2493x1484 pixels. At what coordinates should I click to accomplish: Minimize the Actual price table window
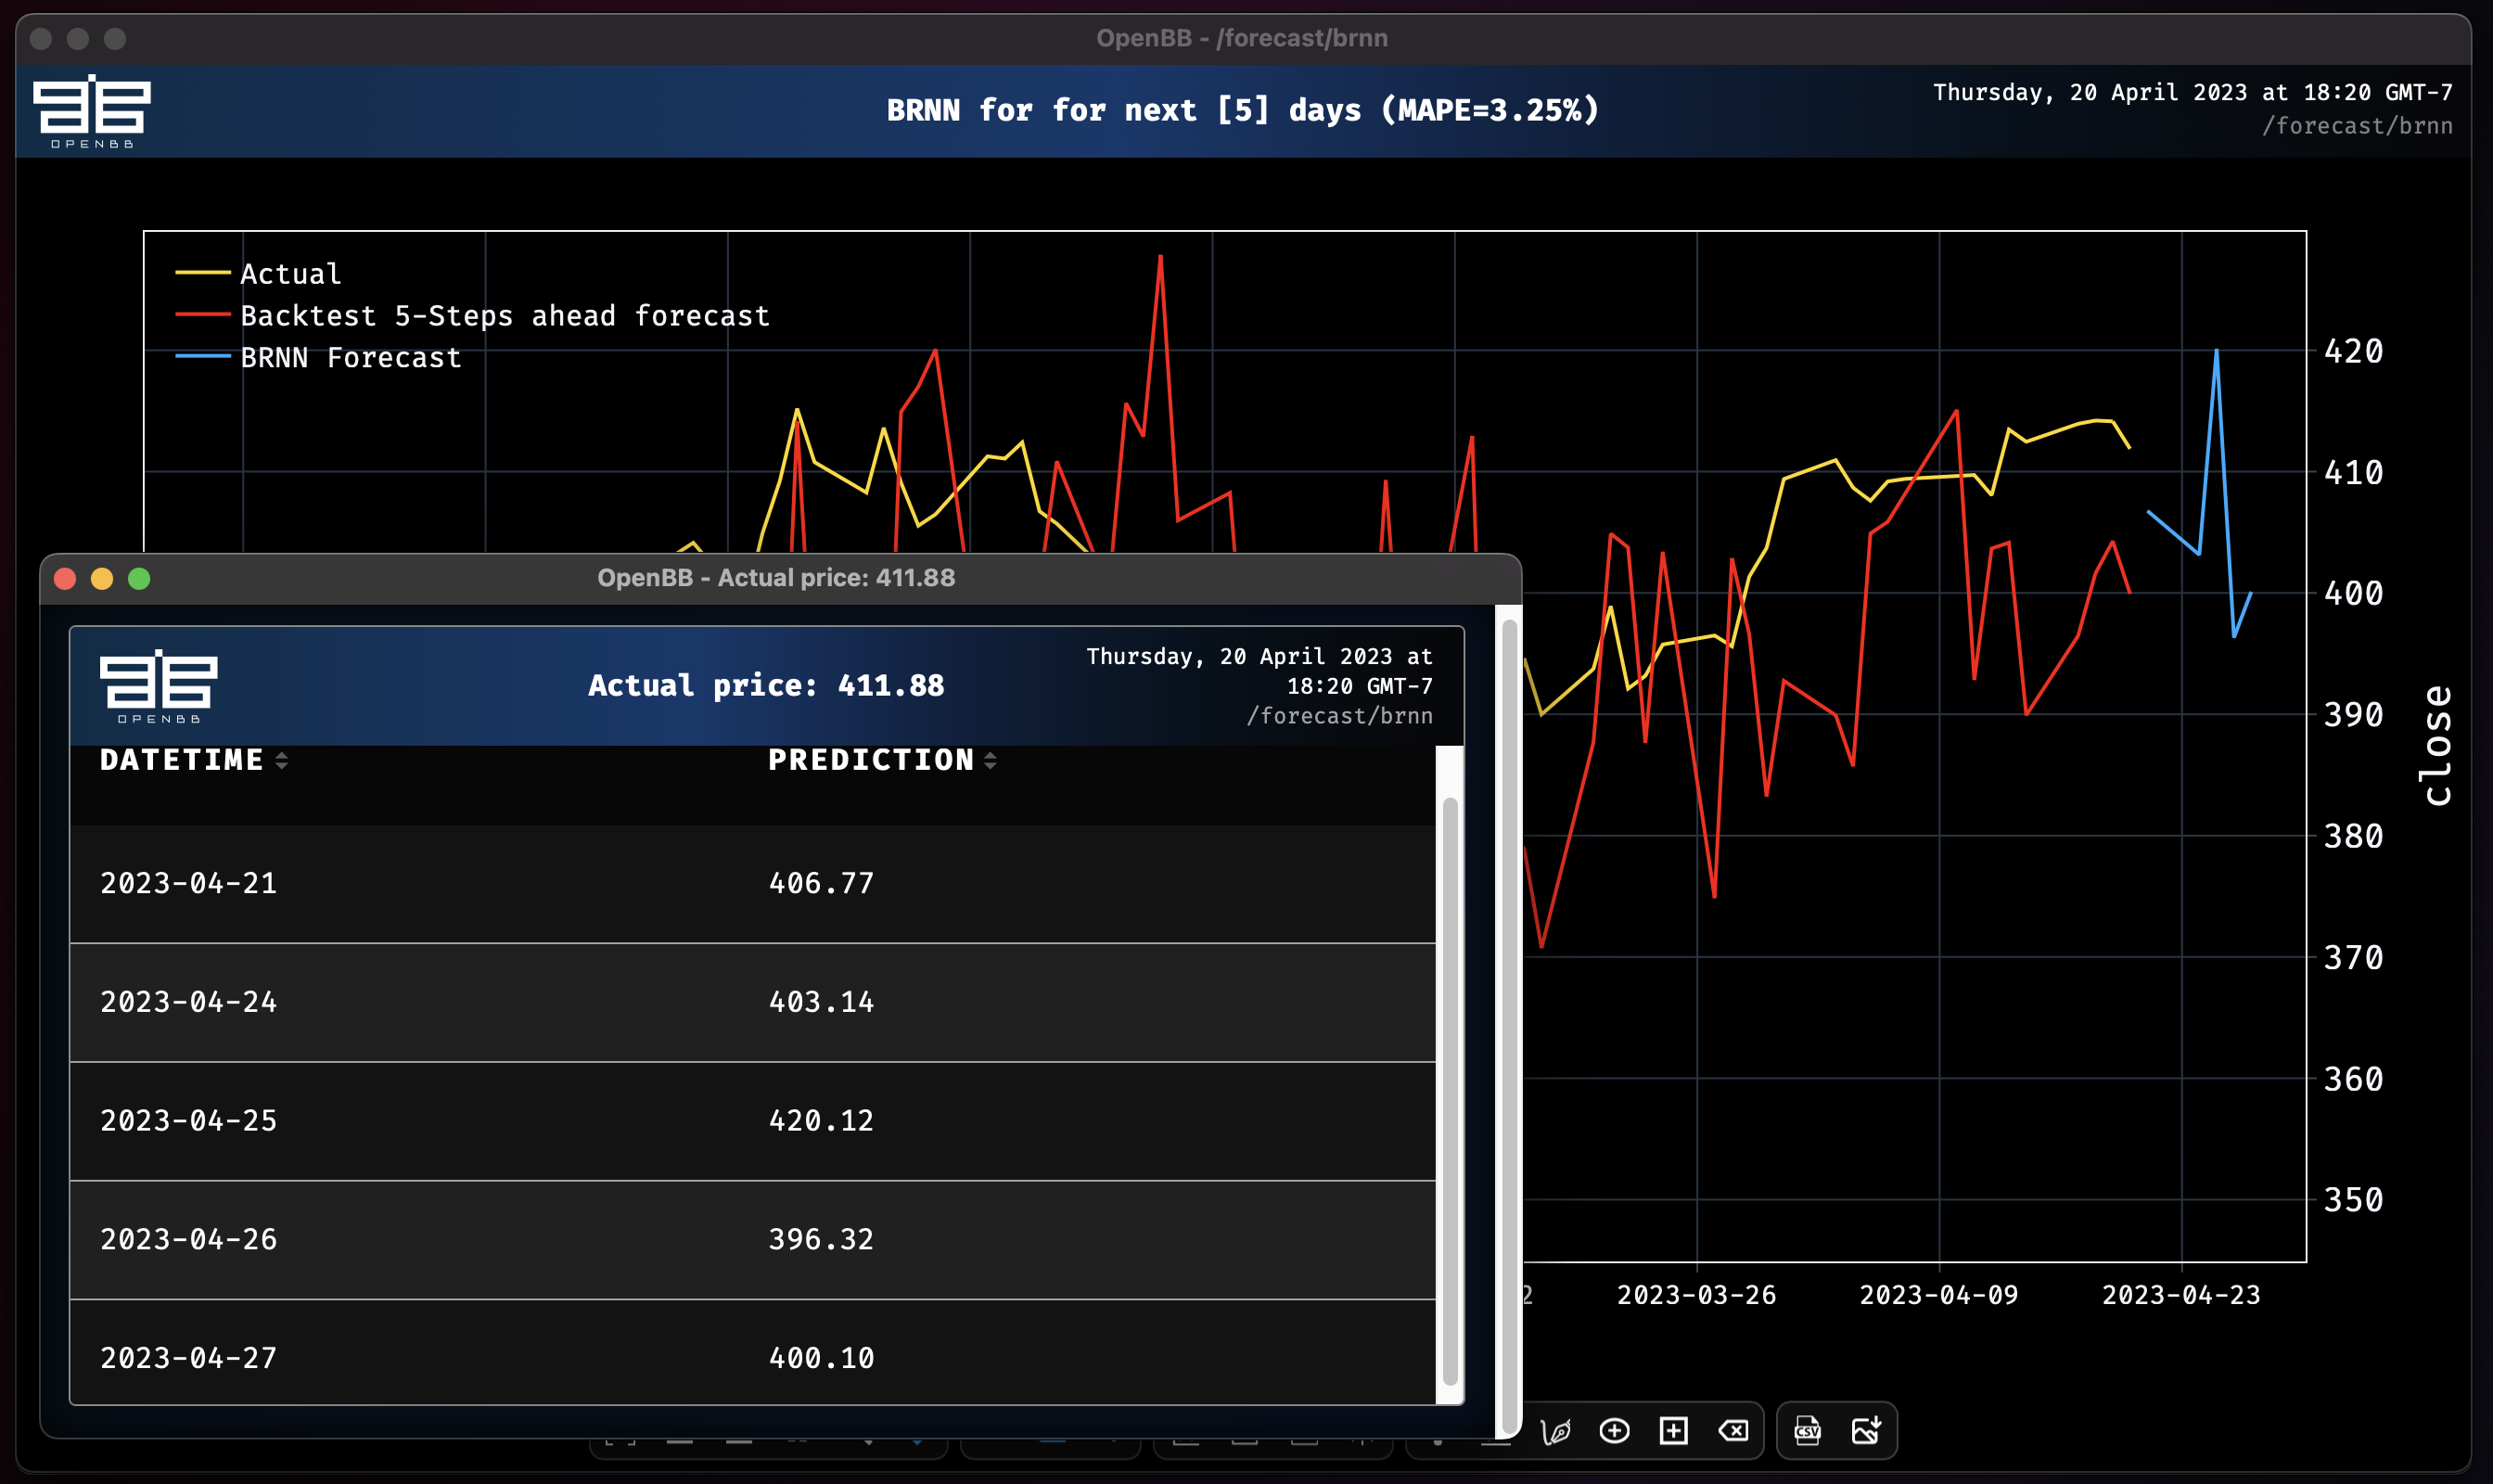coord(102,579)
